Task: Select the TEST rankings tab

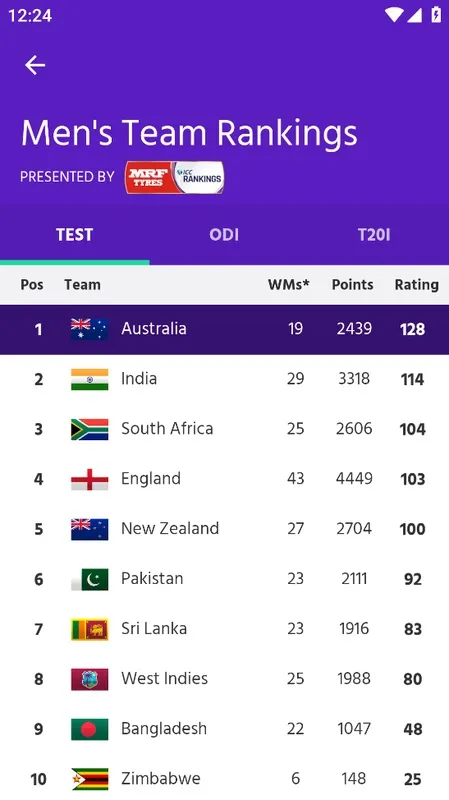Action: click(74, 235)
